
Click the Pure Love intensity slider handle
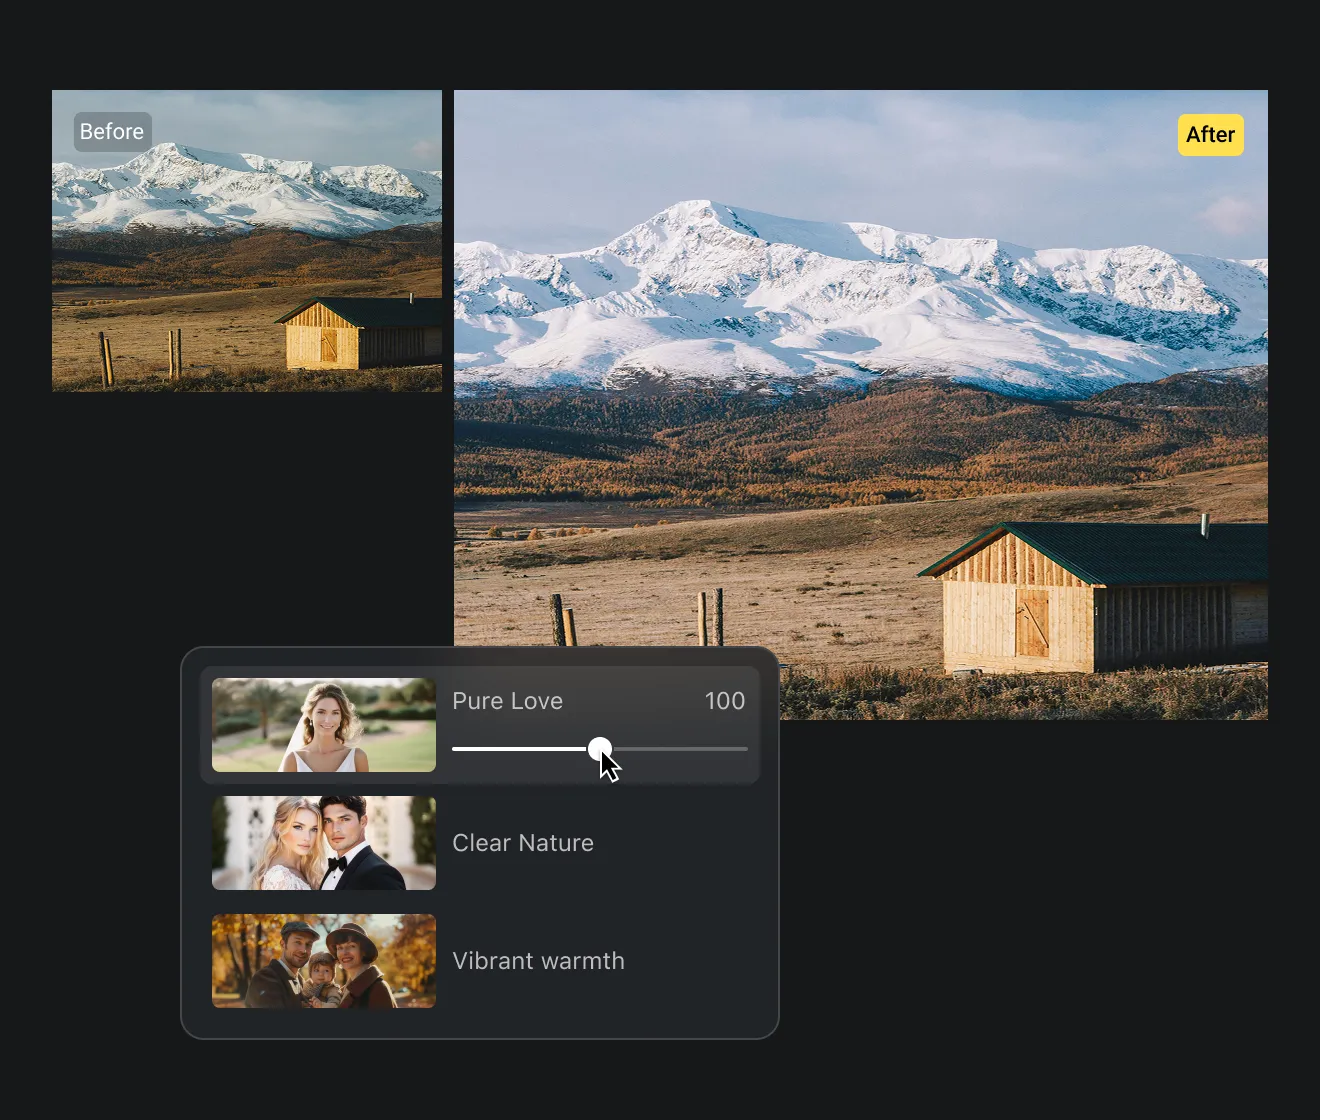[600, 748]
